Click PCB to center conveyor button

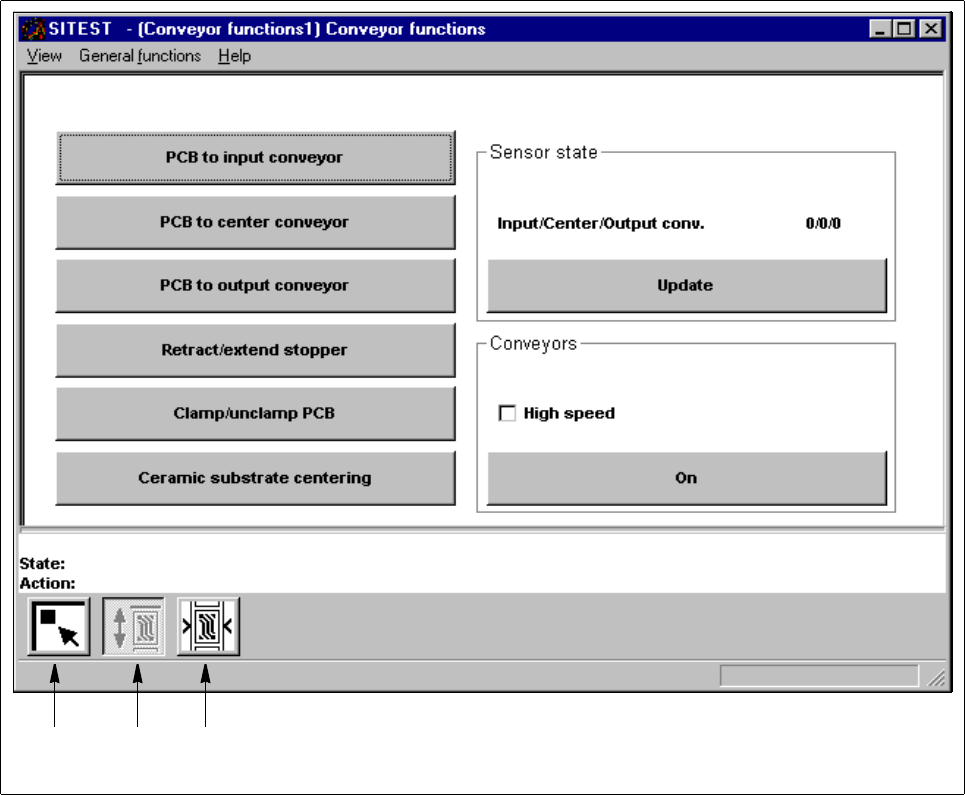[x=255, y=222]
